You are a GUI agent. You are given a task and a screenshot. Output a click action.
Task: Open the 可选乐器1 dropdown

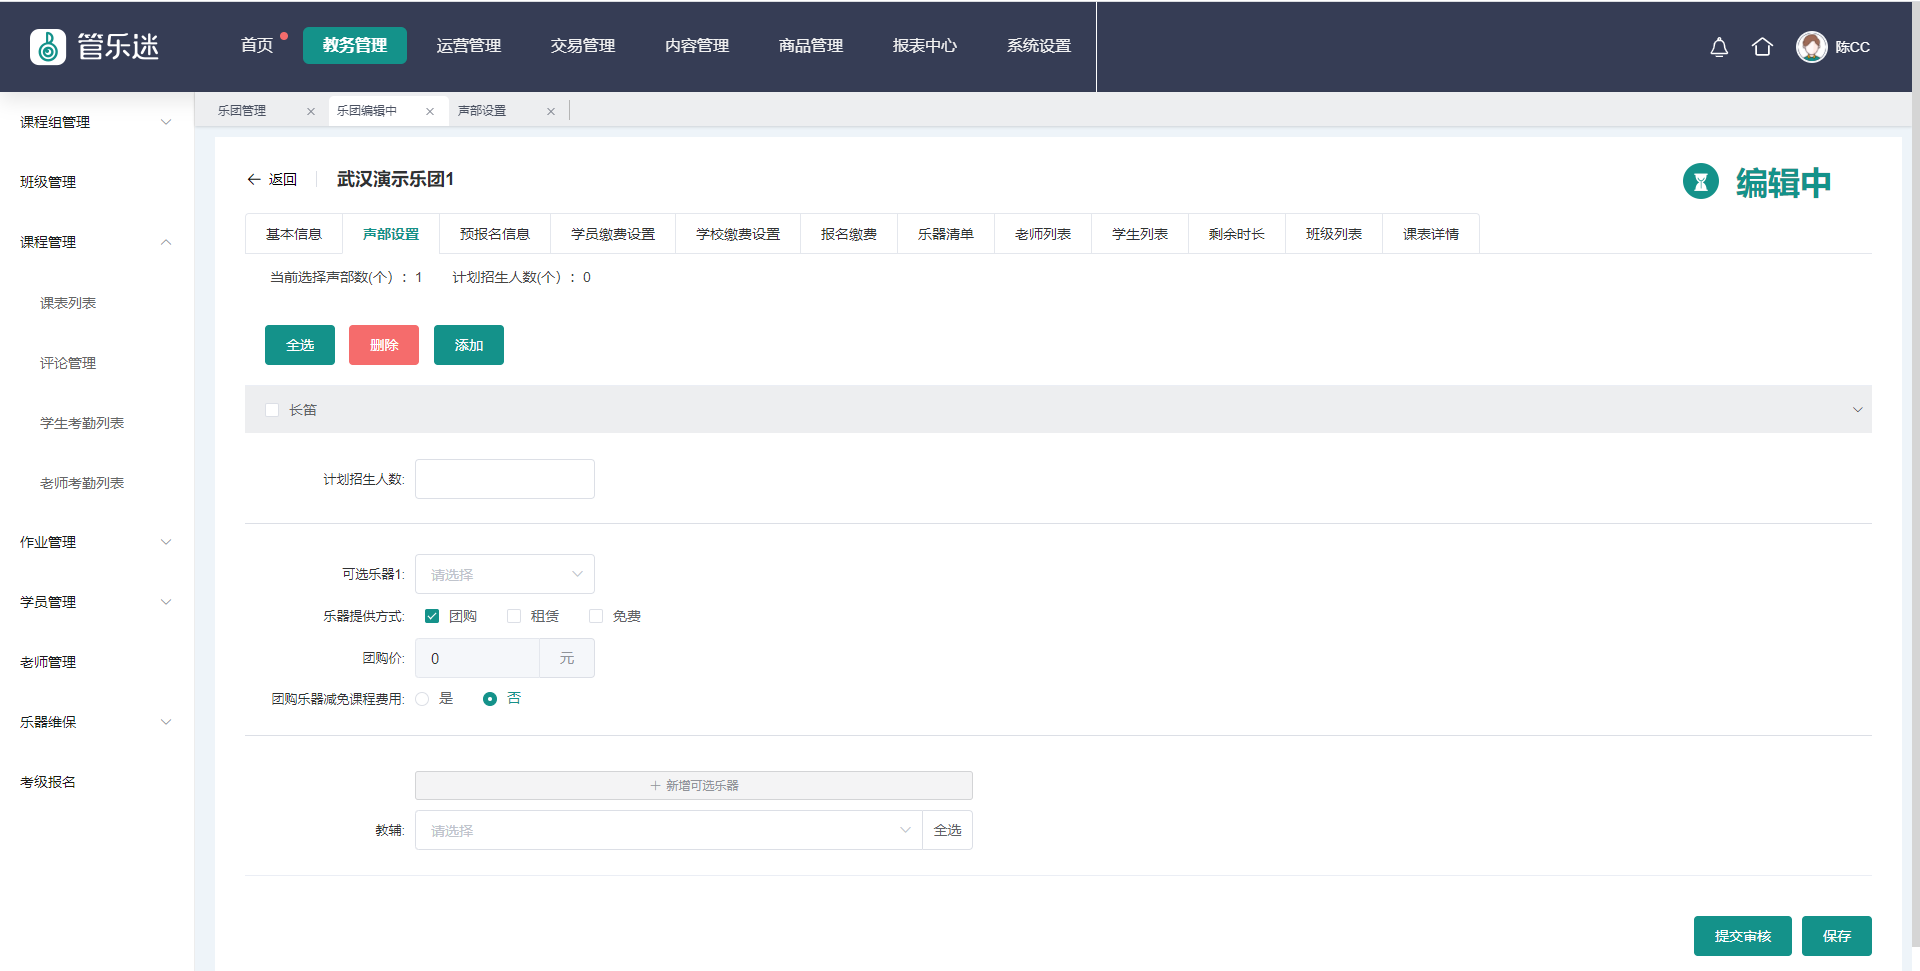click(504, 575)
